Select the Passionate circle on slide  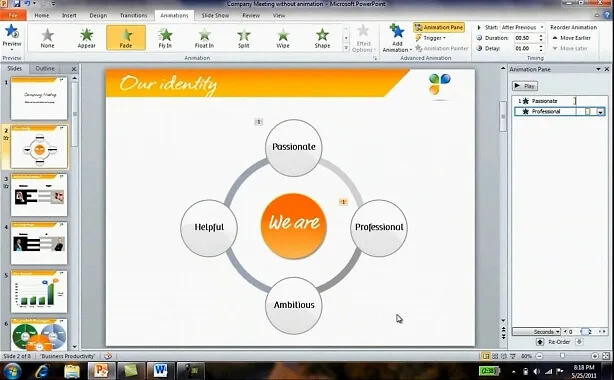(x=294, y=148)
